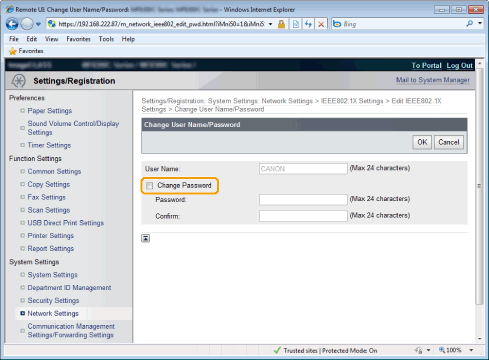Open Printer Settings in the sidebar
The image size is (489, 360).
pos(51,236)
